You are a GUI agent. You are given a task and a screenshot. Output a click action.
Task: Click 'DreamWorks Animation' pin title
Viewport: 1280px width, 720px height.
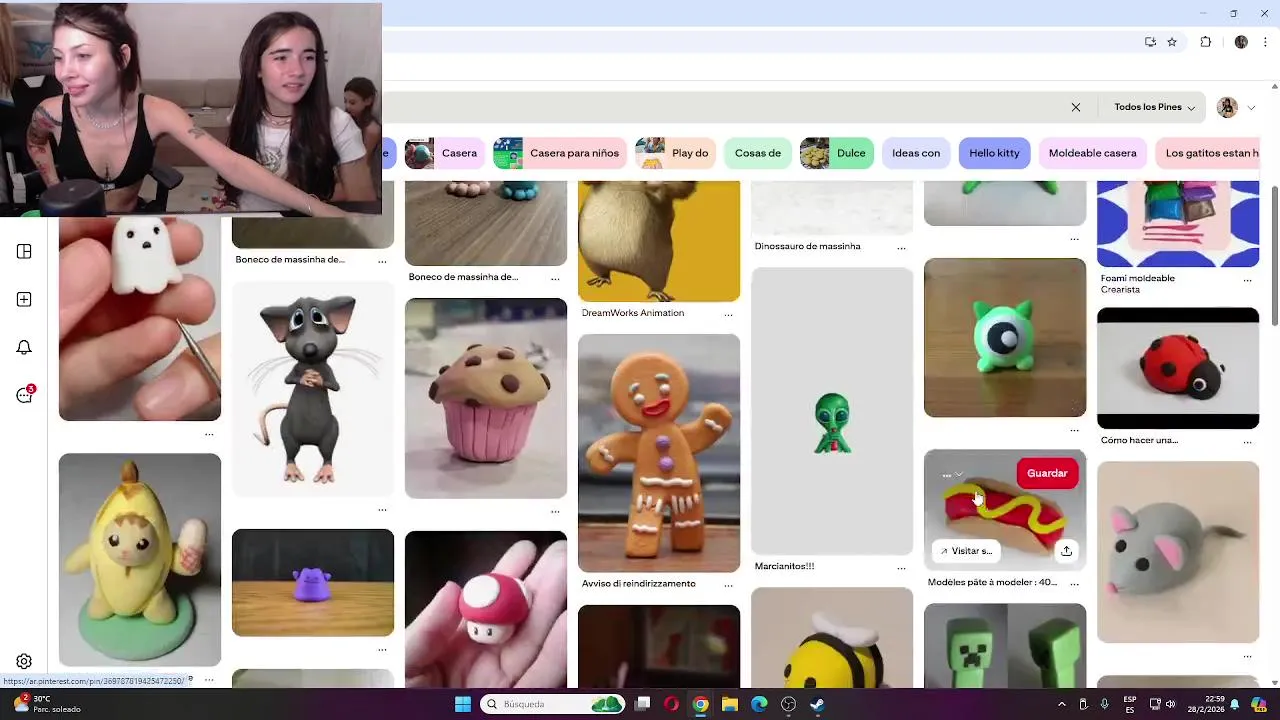coord(633,313)
